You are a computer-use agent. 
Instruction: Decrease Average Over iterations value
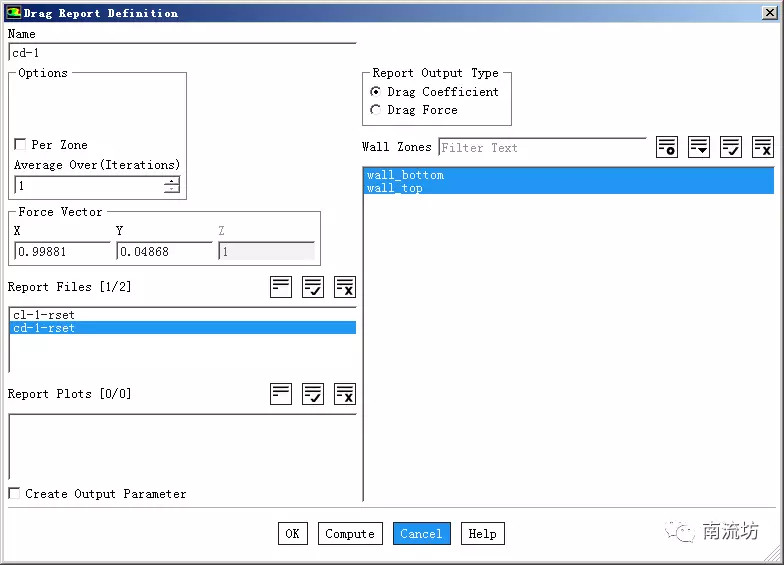coord(172,189)
